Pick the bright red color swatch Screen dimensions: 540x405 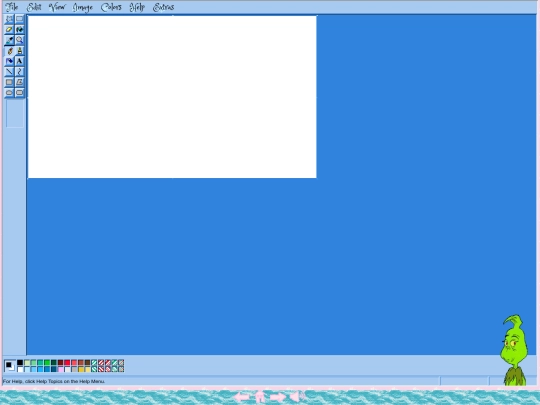coord(67,362)
